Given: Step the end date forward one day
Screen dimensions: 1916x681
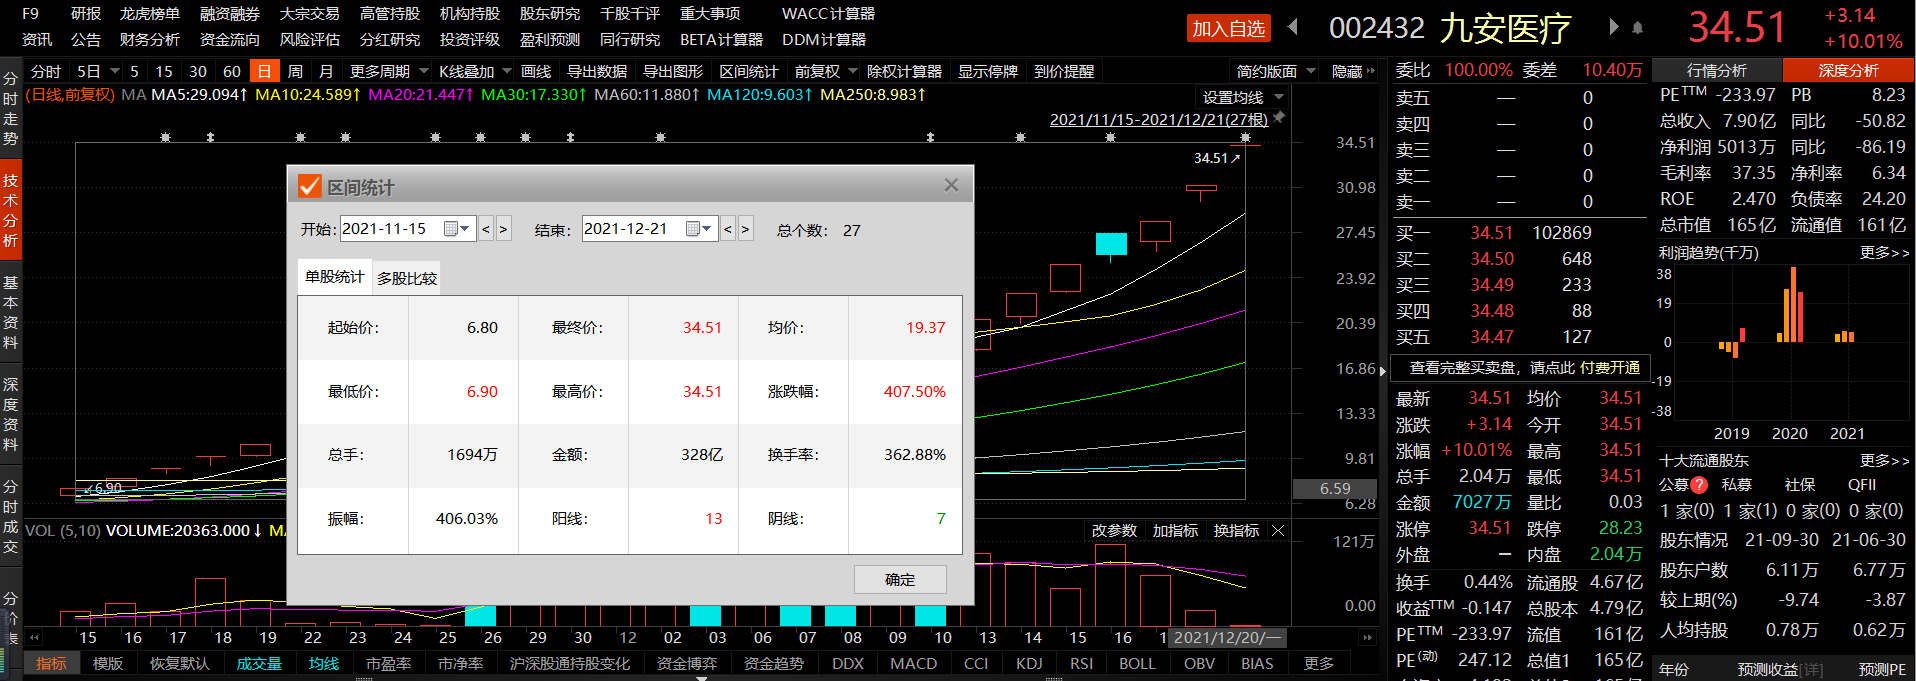Looking at the screenshot, I should [745, 230].
